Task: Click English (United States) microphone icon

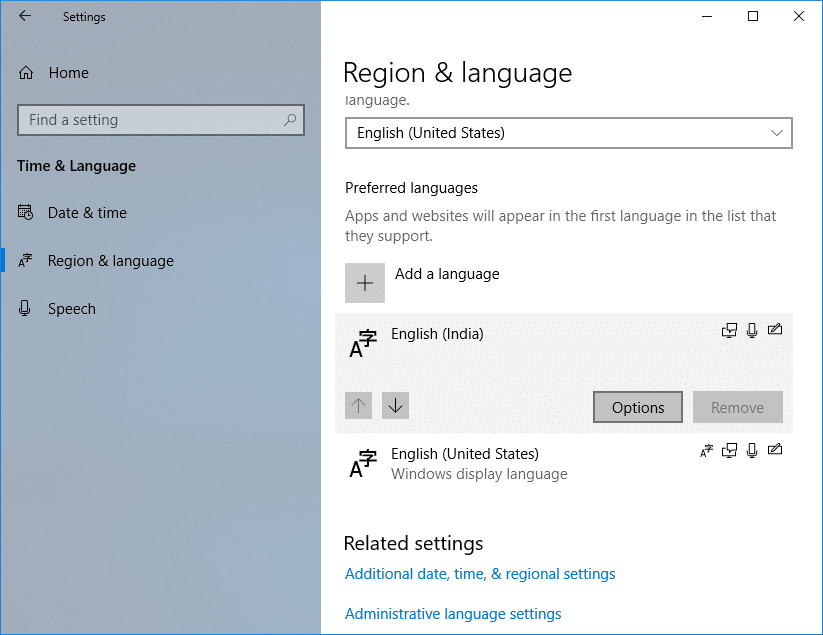Action: pyautogui.click(x=751, y=451)
